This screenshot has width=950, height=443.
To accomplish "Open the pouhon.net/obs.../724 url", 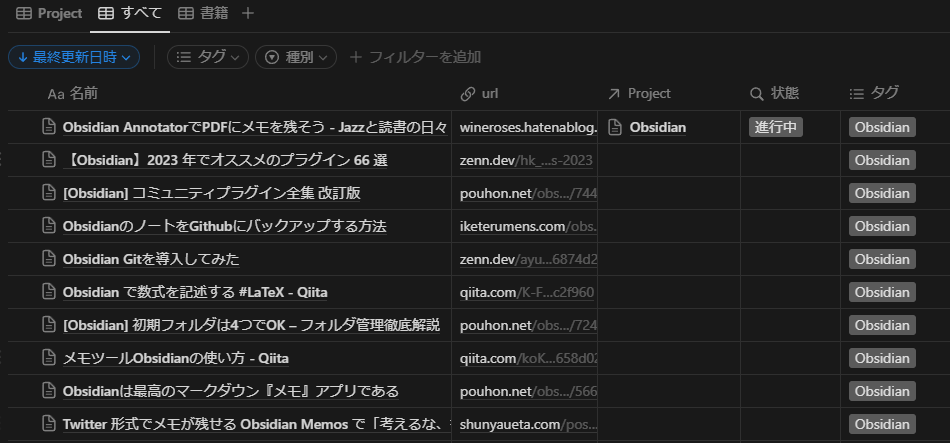I will click(528, 325).
